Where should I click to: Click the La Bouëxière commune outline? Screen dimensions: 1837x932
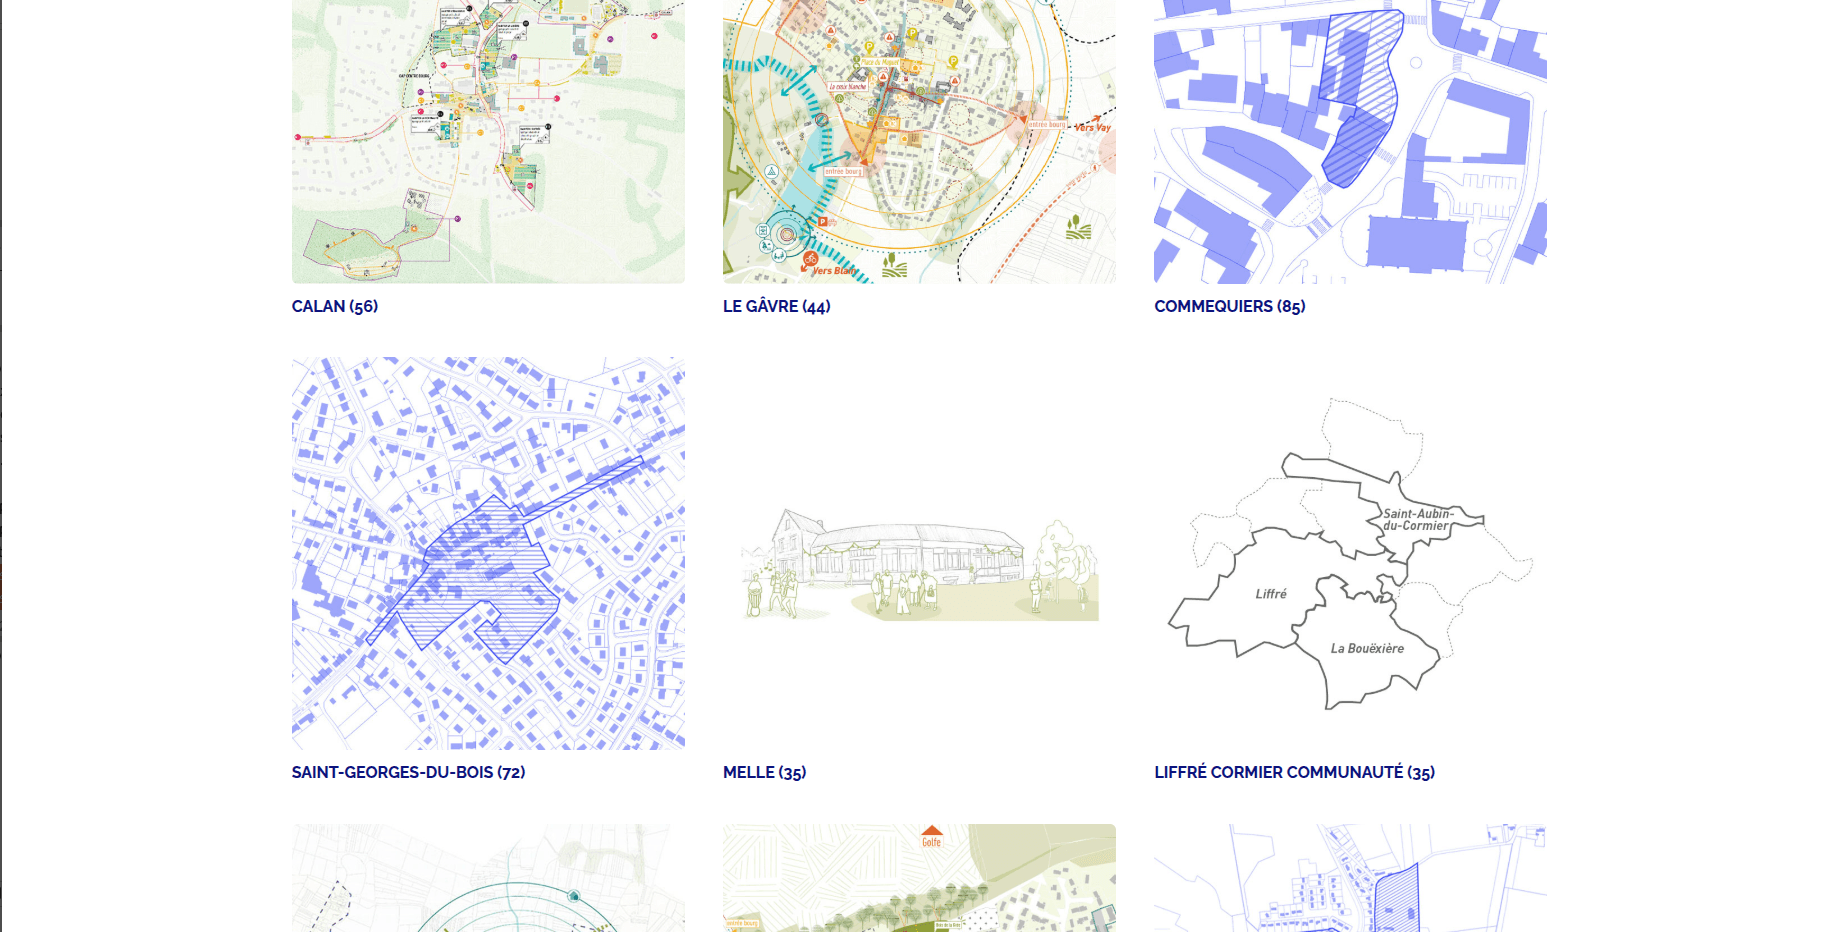pos(1369,649)
